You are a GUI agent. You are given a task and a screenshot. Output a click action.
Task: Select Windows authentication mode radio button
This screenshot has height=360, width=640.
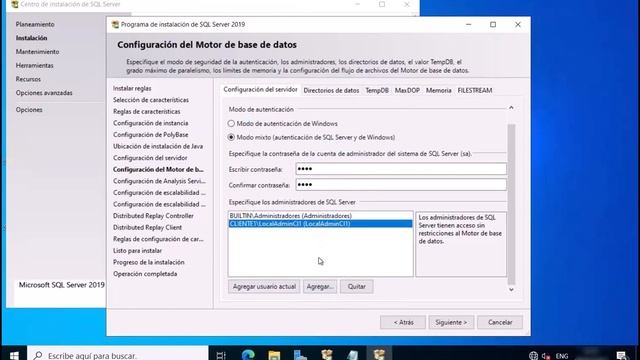click(x=231, y=123)
